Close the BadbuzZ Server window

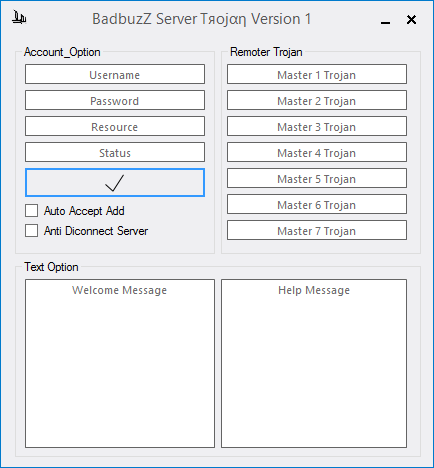(411, 20)
